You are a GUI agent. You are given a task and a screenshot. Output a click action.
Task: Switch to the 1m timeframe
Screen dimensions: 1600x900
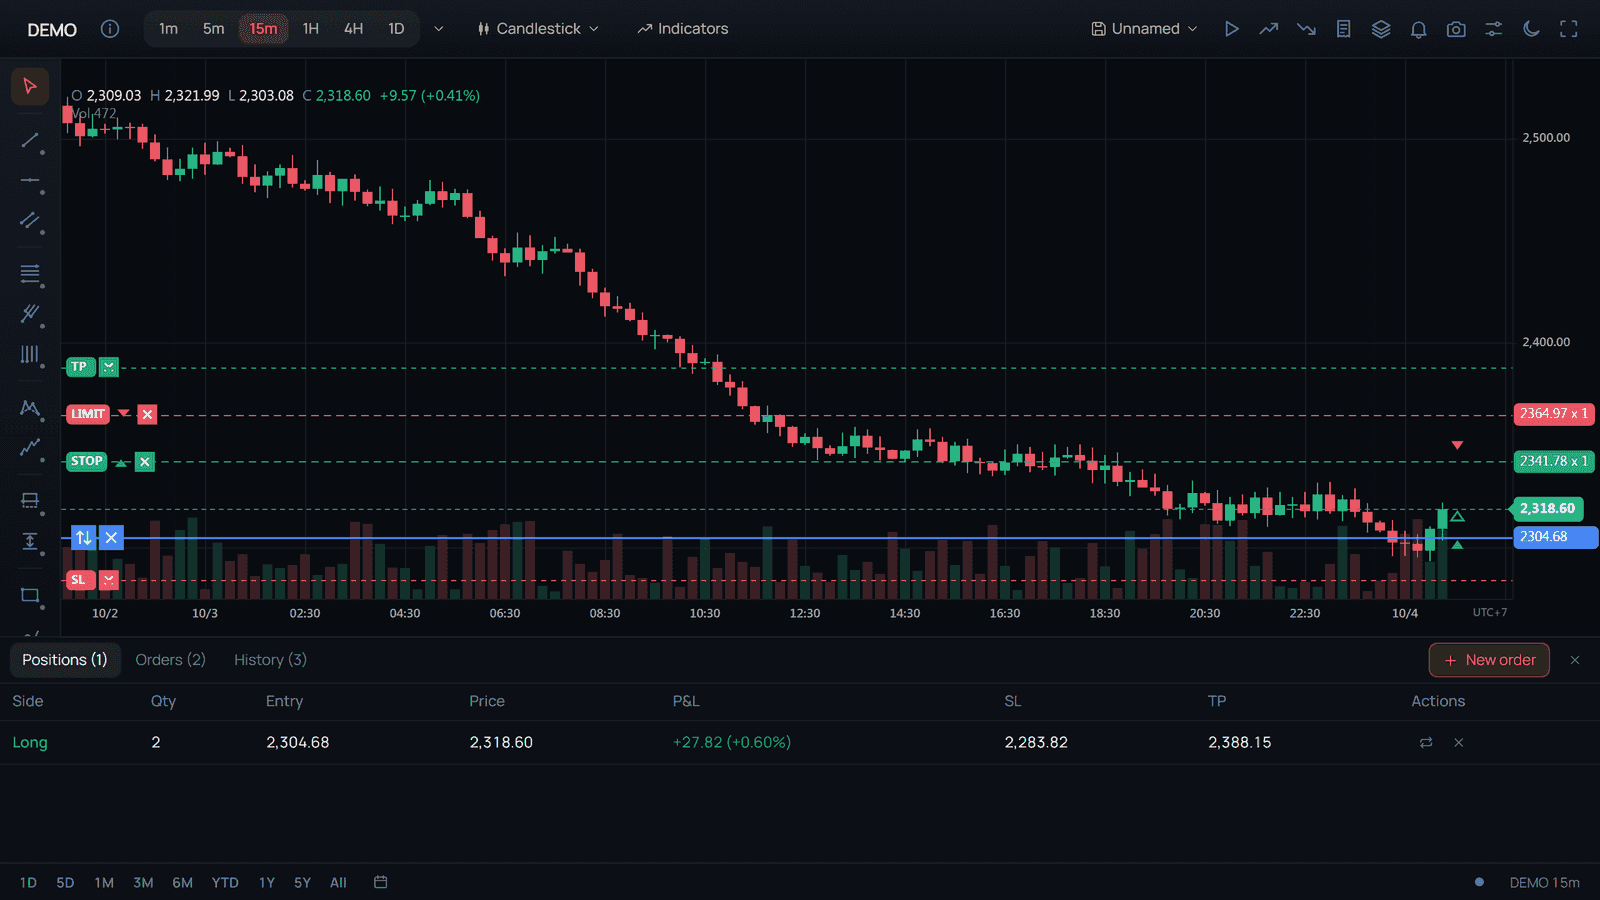168,29
